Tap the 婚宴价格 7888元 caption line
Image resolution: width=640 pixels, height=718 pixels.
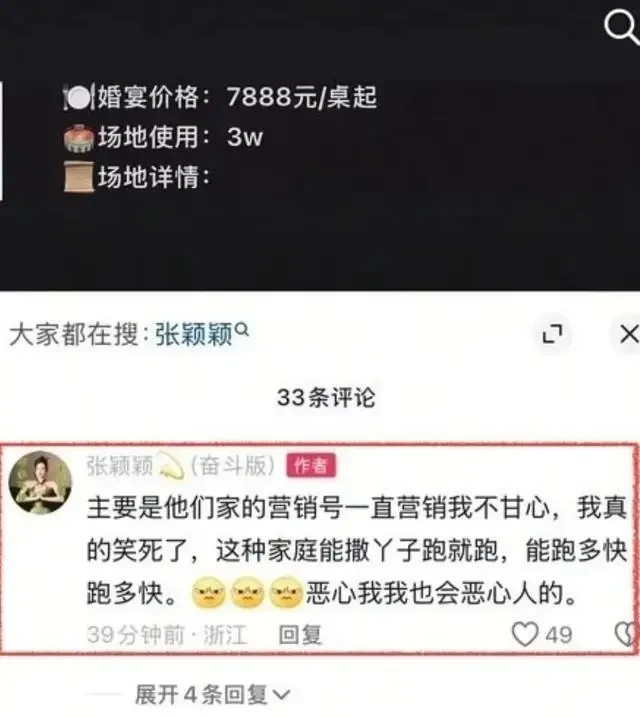tap(221, 97)
